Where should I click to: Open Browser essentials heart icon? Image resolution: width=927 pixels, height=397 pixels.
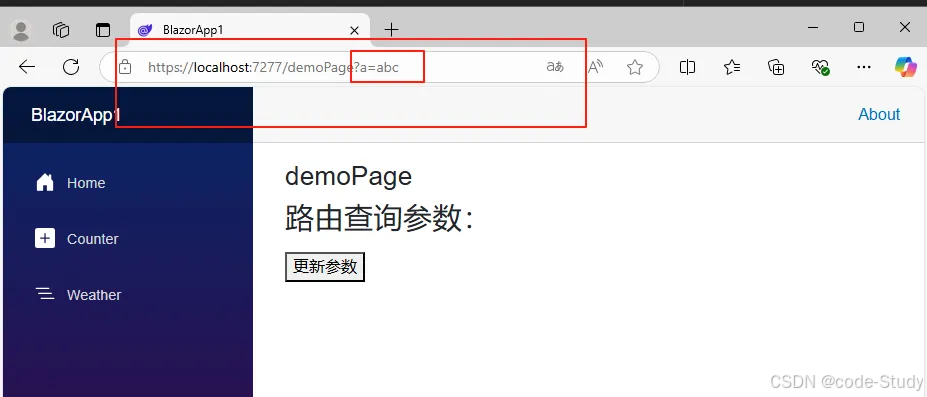click(x=821, y=67)
